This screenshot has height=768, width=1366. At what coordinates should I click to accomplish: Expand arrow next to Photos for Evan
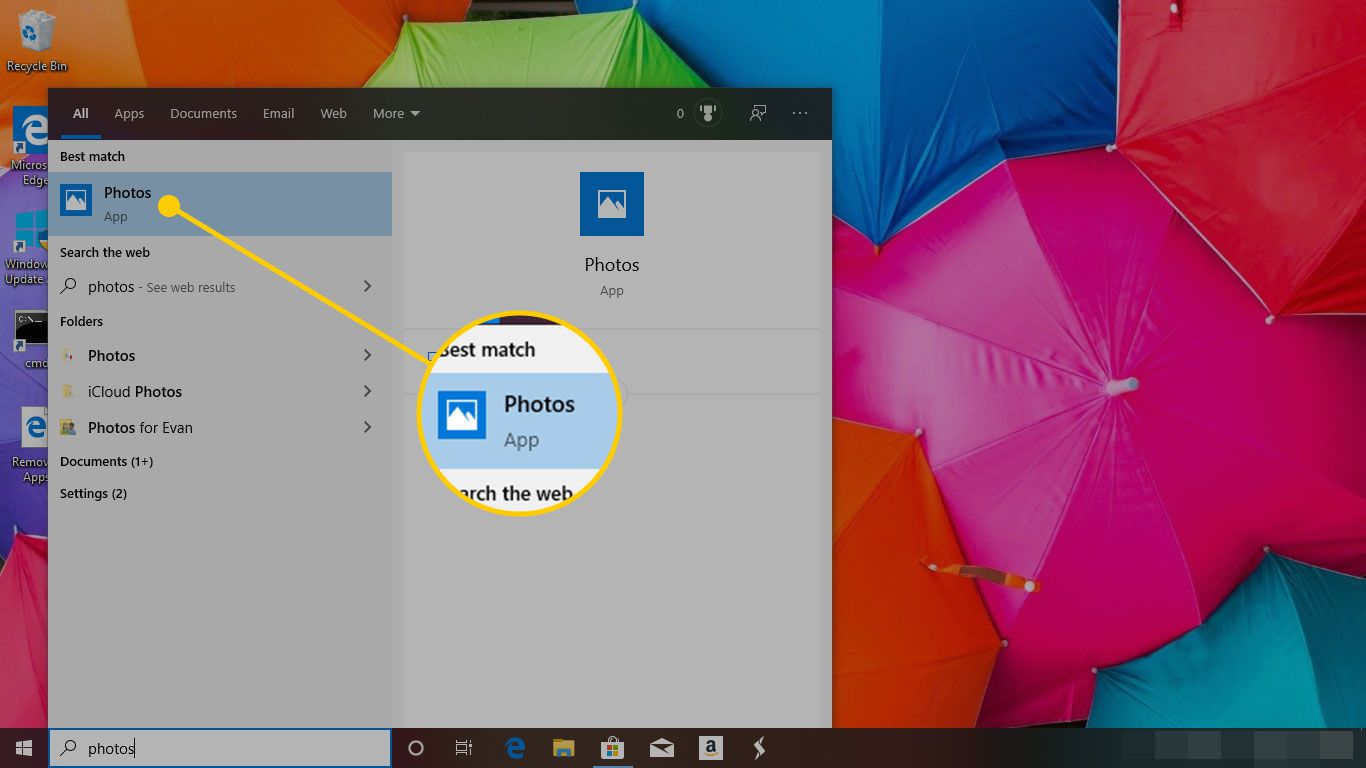click(x=367, y=427)
